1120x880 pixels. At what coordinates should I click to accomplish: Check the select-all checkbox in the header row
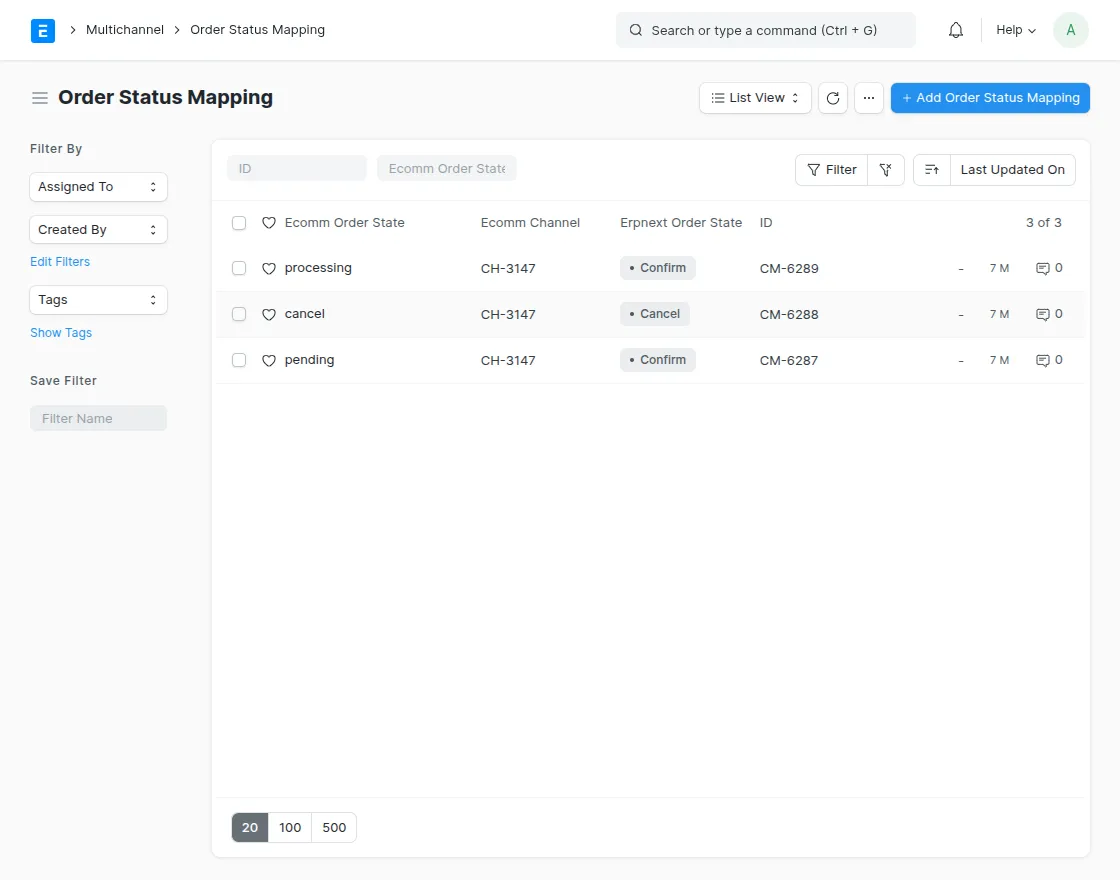[x=239, y=222]
